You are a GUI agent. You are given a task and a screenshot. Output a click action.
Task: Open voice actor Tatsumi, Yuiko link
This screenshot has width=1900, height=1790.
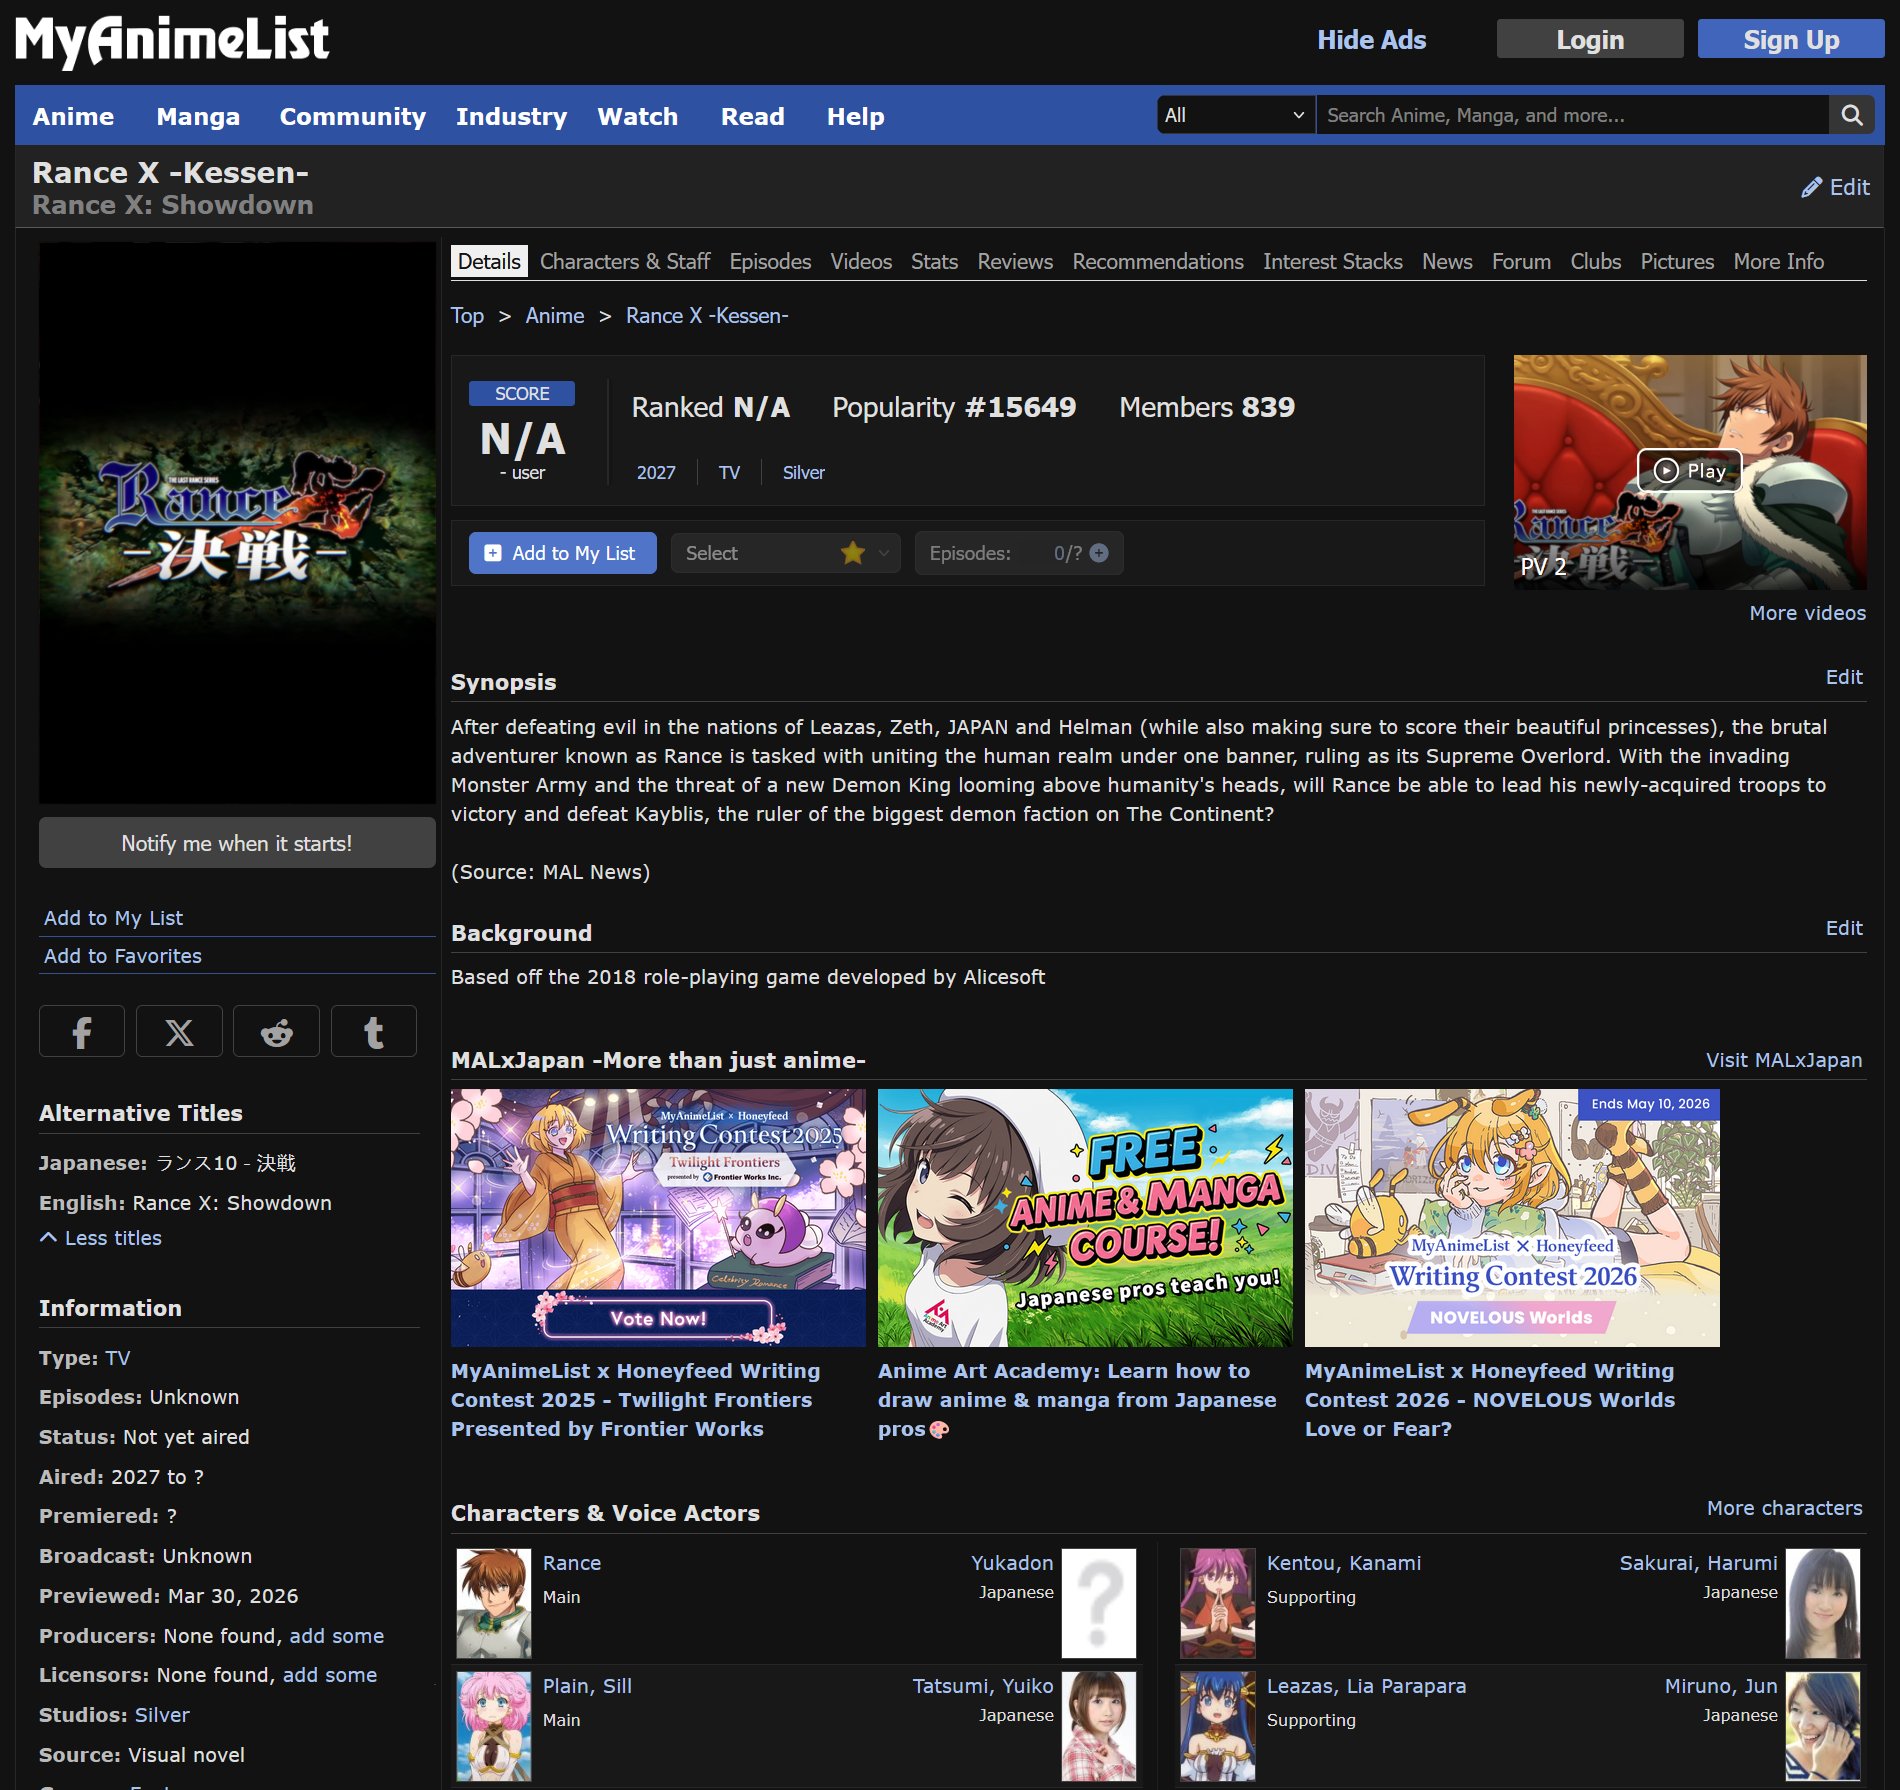click(983, 1686)
